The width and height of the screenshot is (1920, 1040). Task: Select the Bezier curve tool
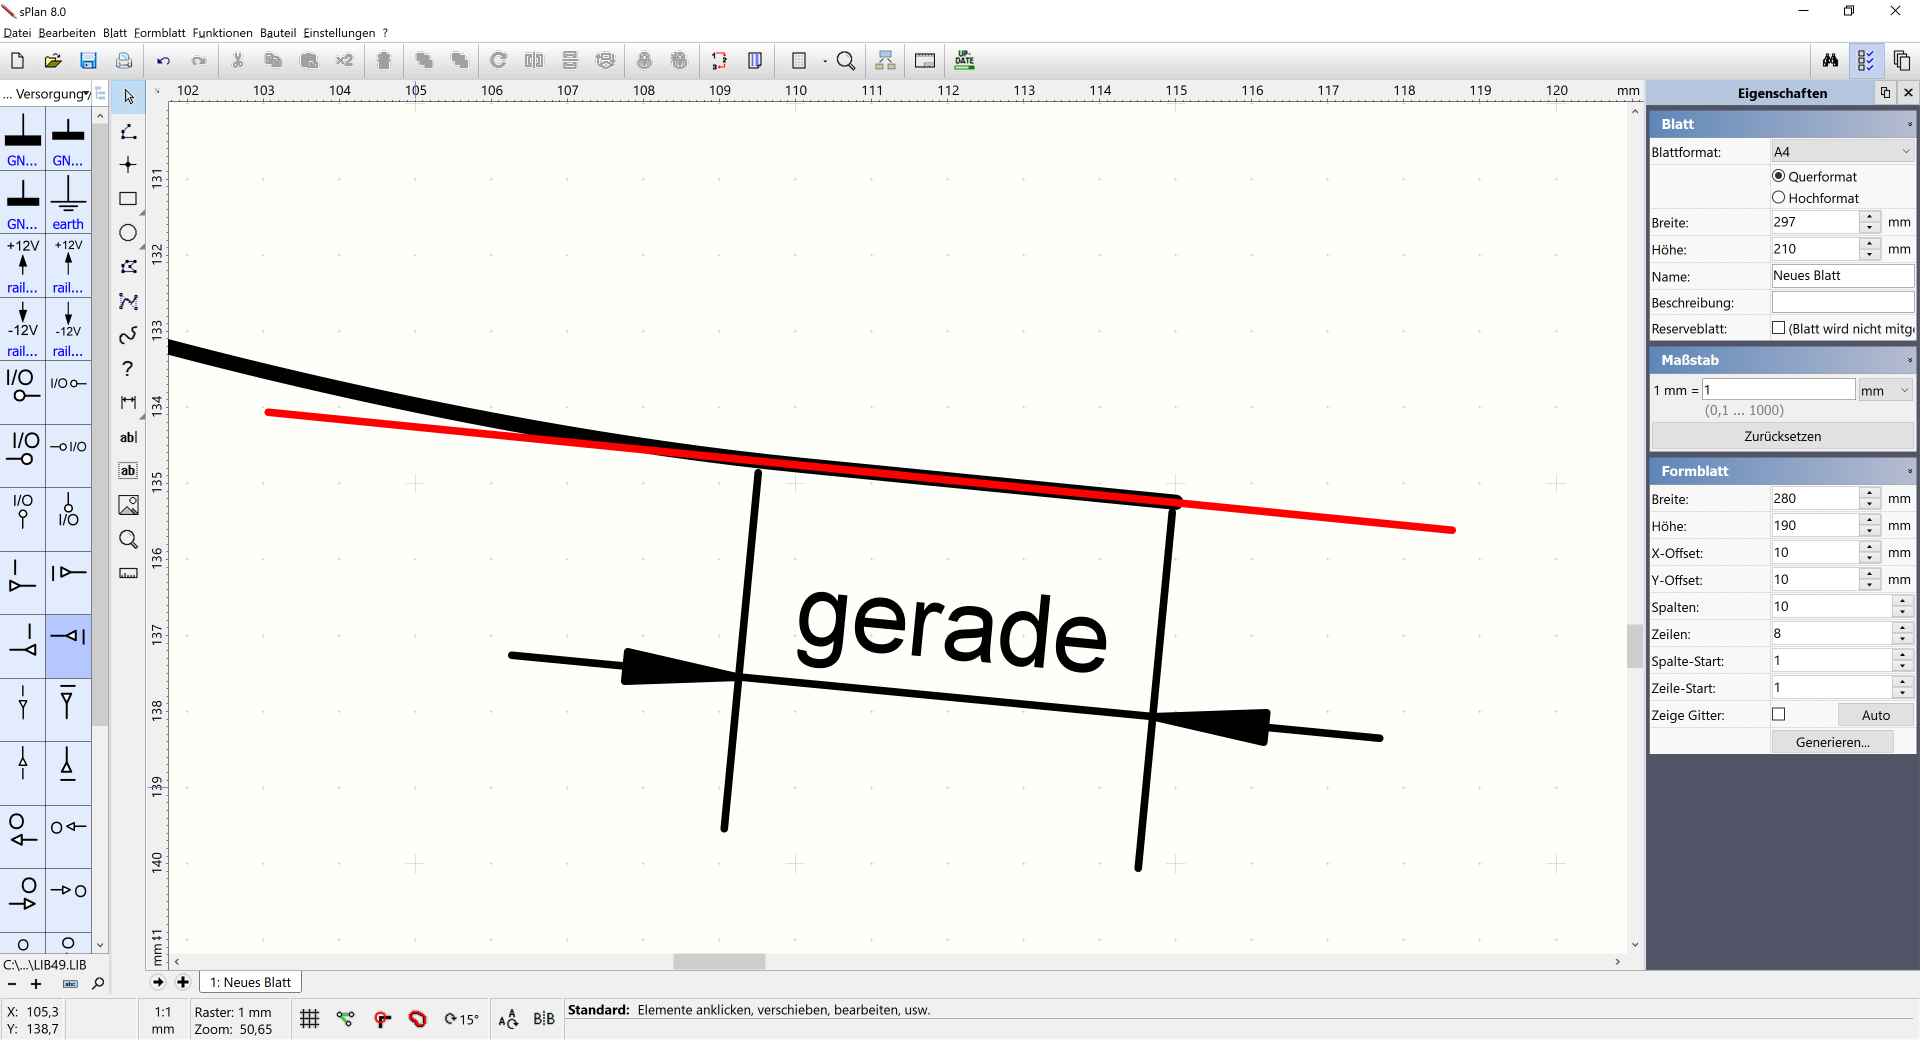(128, 301)
